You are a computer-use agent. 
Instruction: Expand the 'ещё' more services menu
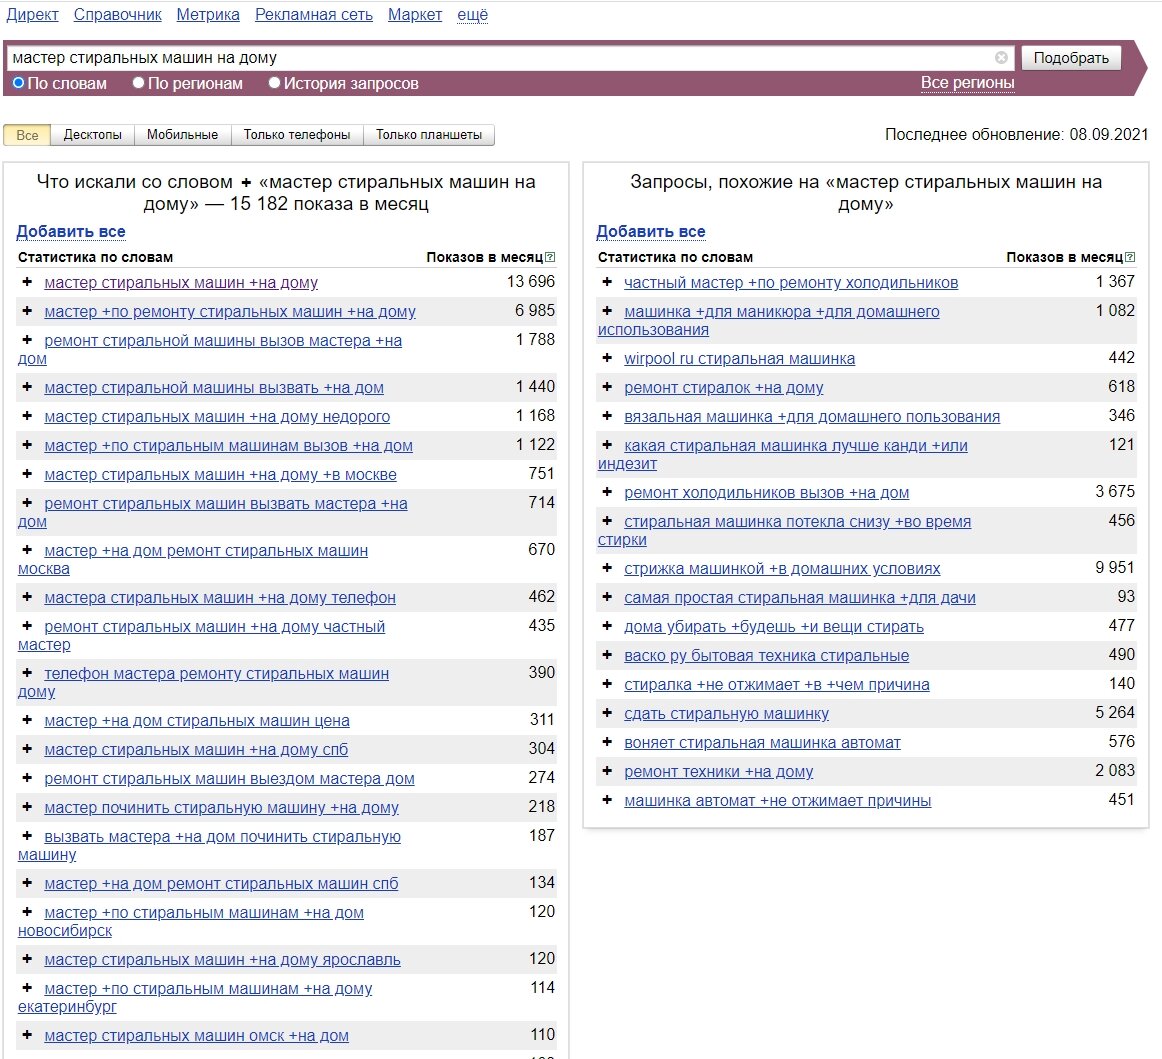[473, 15]
